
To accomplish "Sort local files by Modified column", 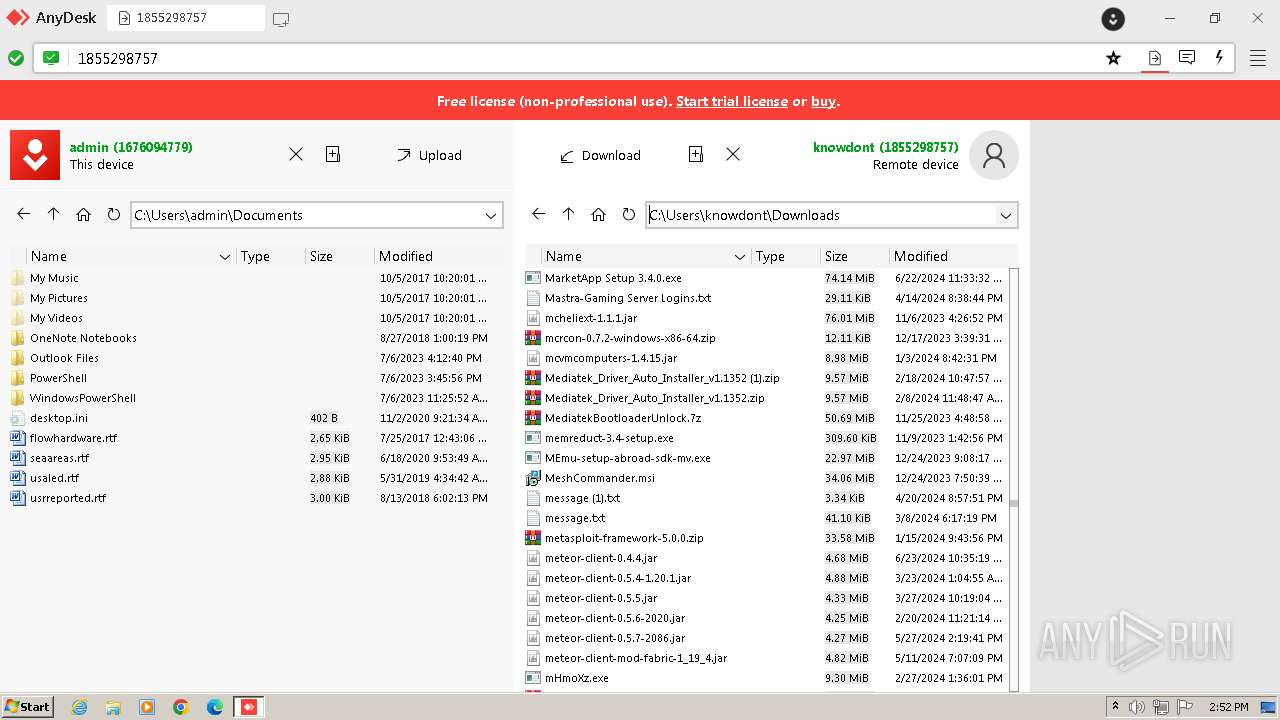I will (x=406, y=256).
